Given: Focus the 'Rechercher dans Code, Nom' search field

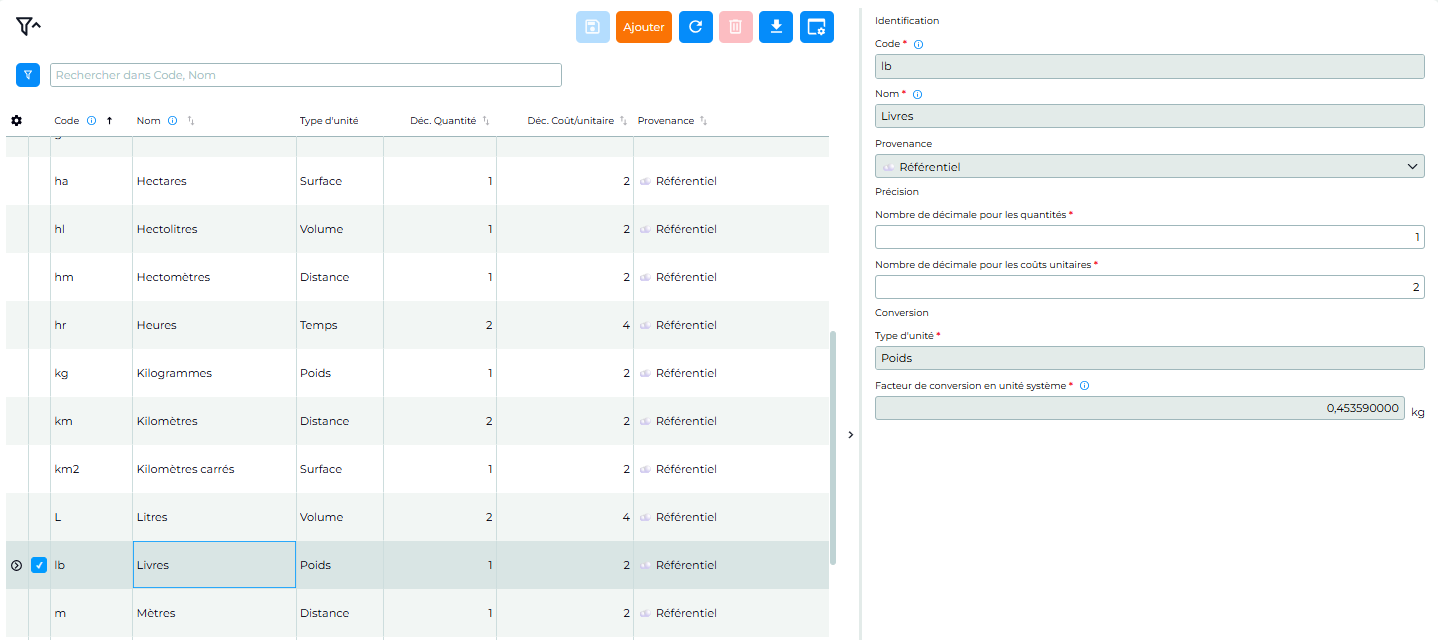Looking at the screenshot, I should 306,75.
